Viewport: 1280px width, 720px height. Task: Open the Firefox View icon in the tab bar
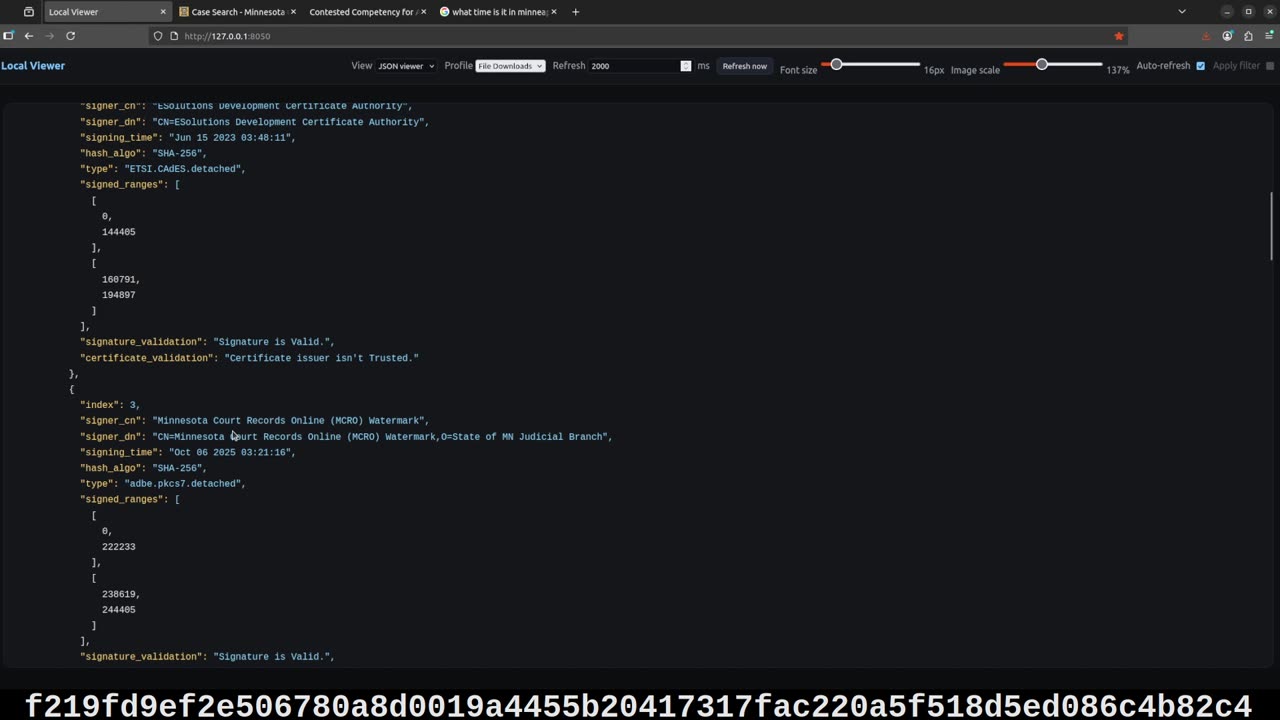pyautogui.click(x=28, y=12)
